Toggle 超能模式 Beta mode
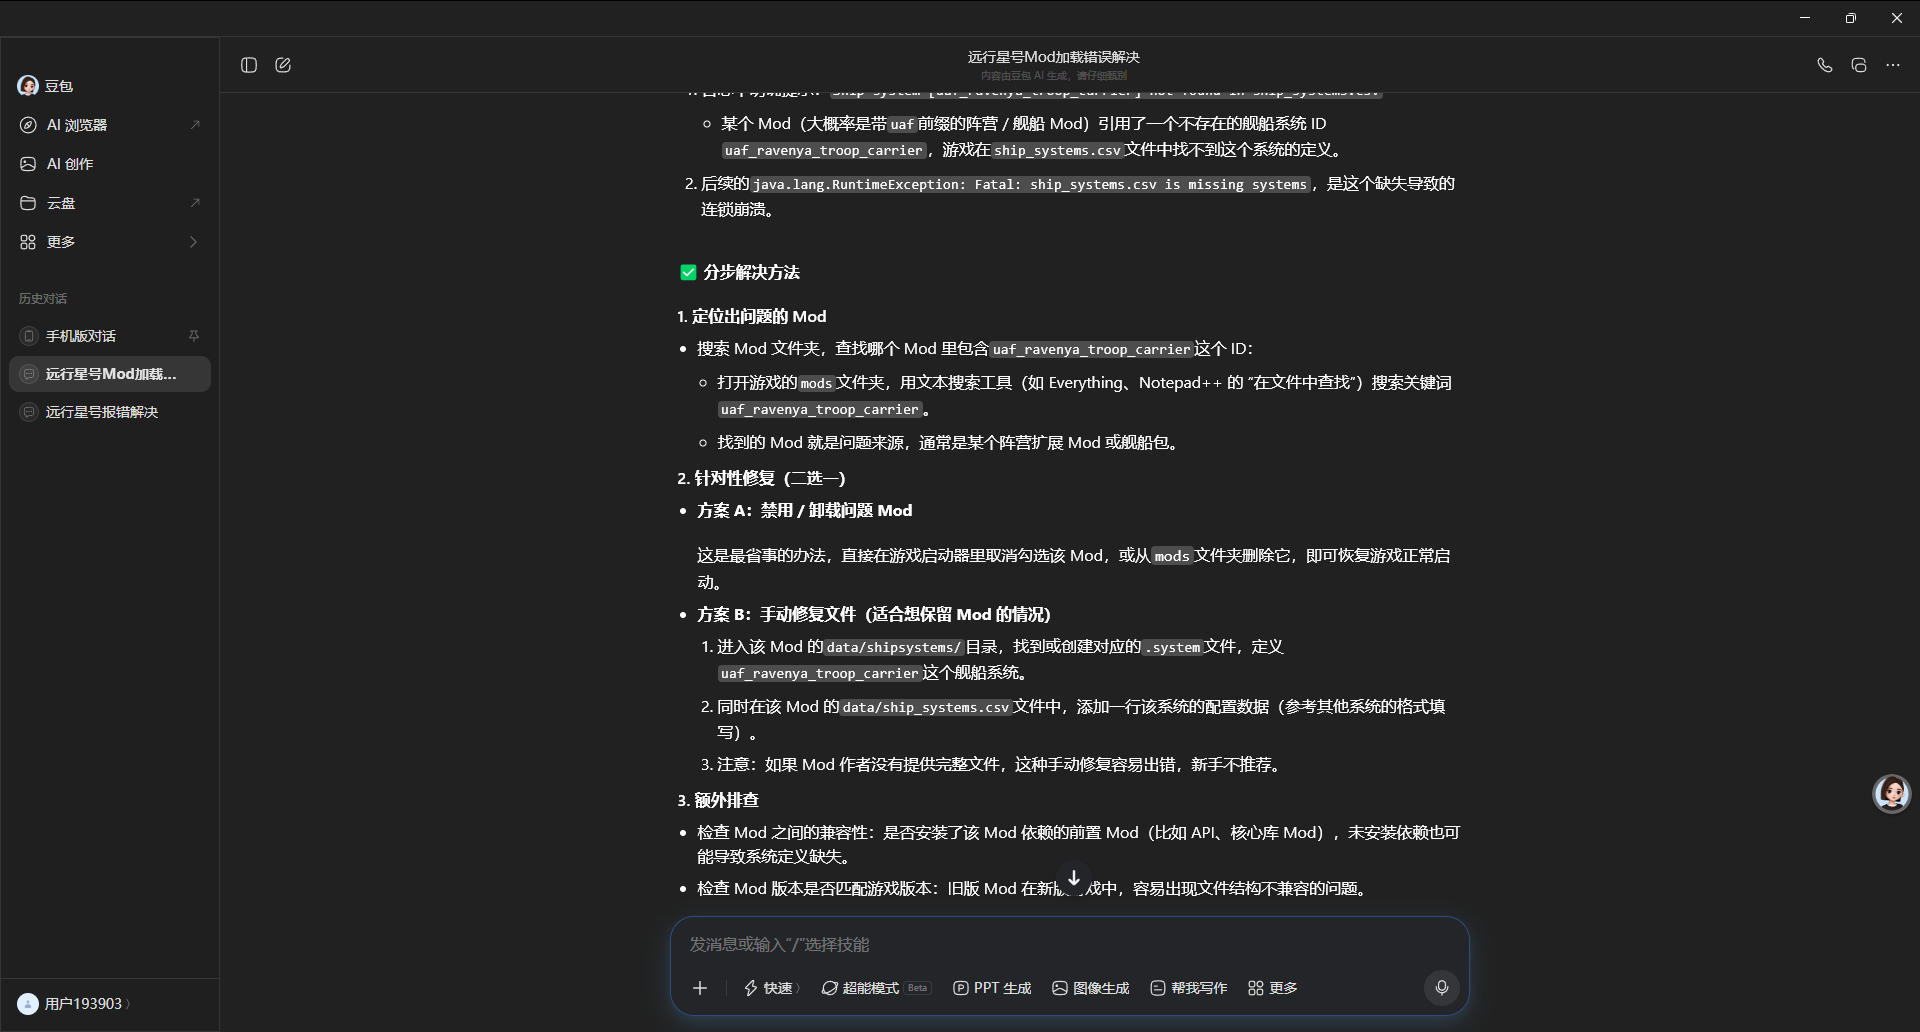This screenshot has width=1920, height=1032. tap(876, 988)
